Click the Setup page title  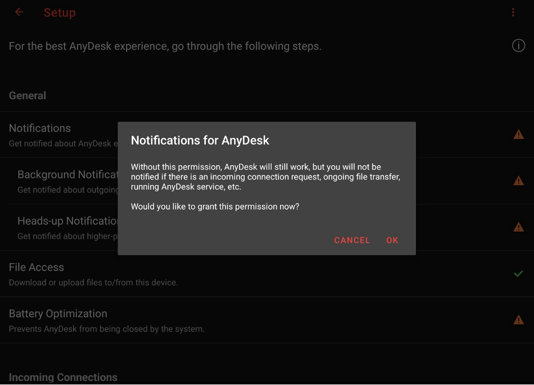tap(60, 13)
